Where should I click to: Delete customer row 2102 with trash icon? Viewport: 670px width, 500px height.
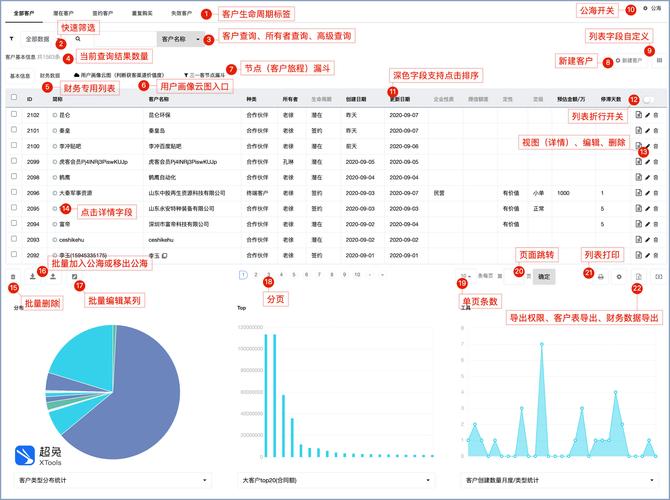(656, 115)
